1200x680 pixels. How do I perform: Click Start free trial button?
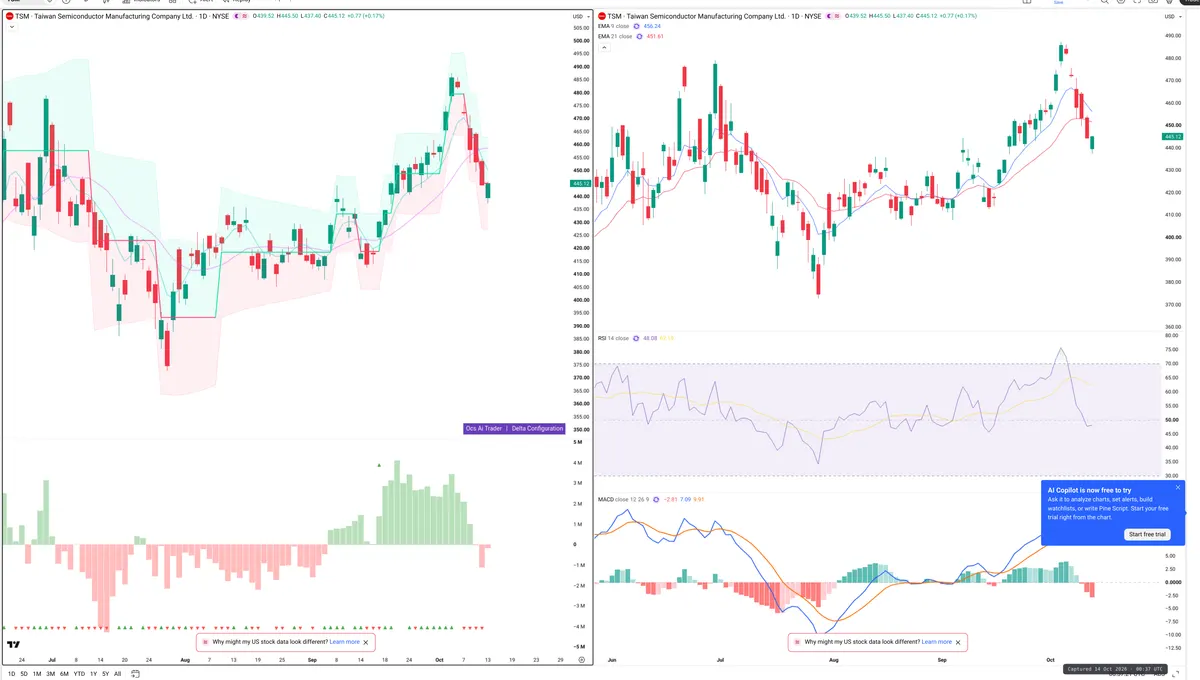(x=1148, y=534)
